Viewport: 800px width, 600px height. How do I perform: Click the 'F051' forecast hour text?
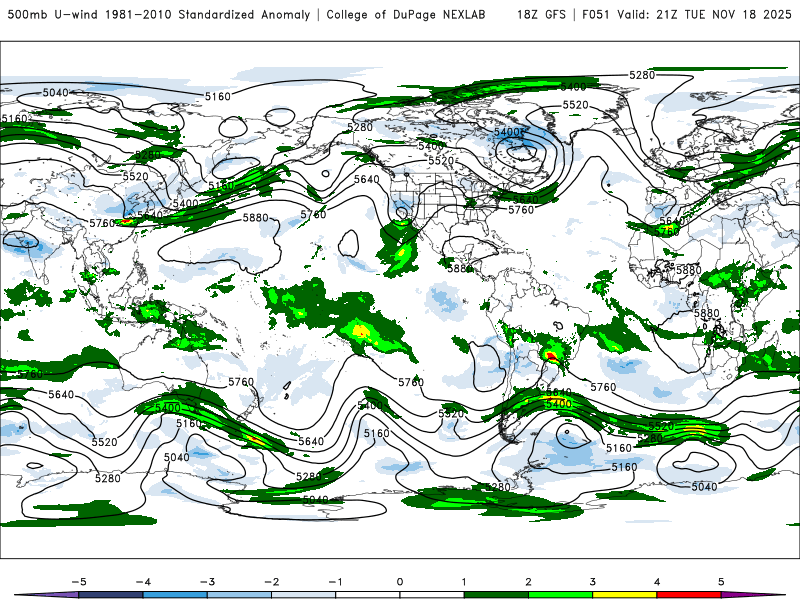coord(596,14)
